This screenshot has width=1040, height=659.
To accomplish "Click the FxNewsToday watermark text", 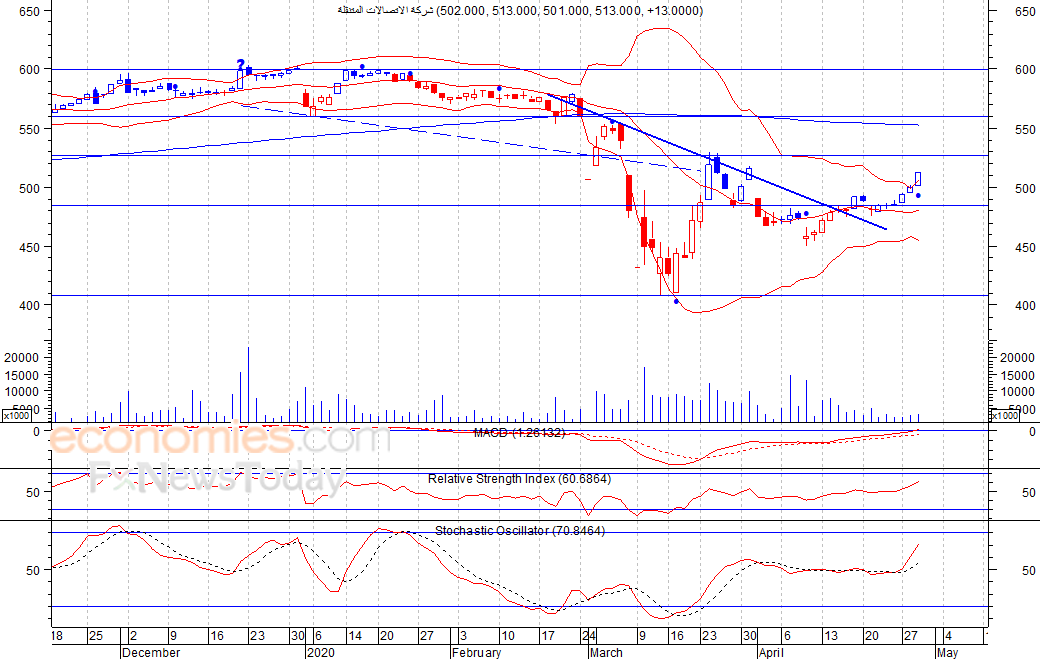I will [217, 478].
